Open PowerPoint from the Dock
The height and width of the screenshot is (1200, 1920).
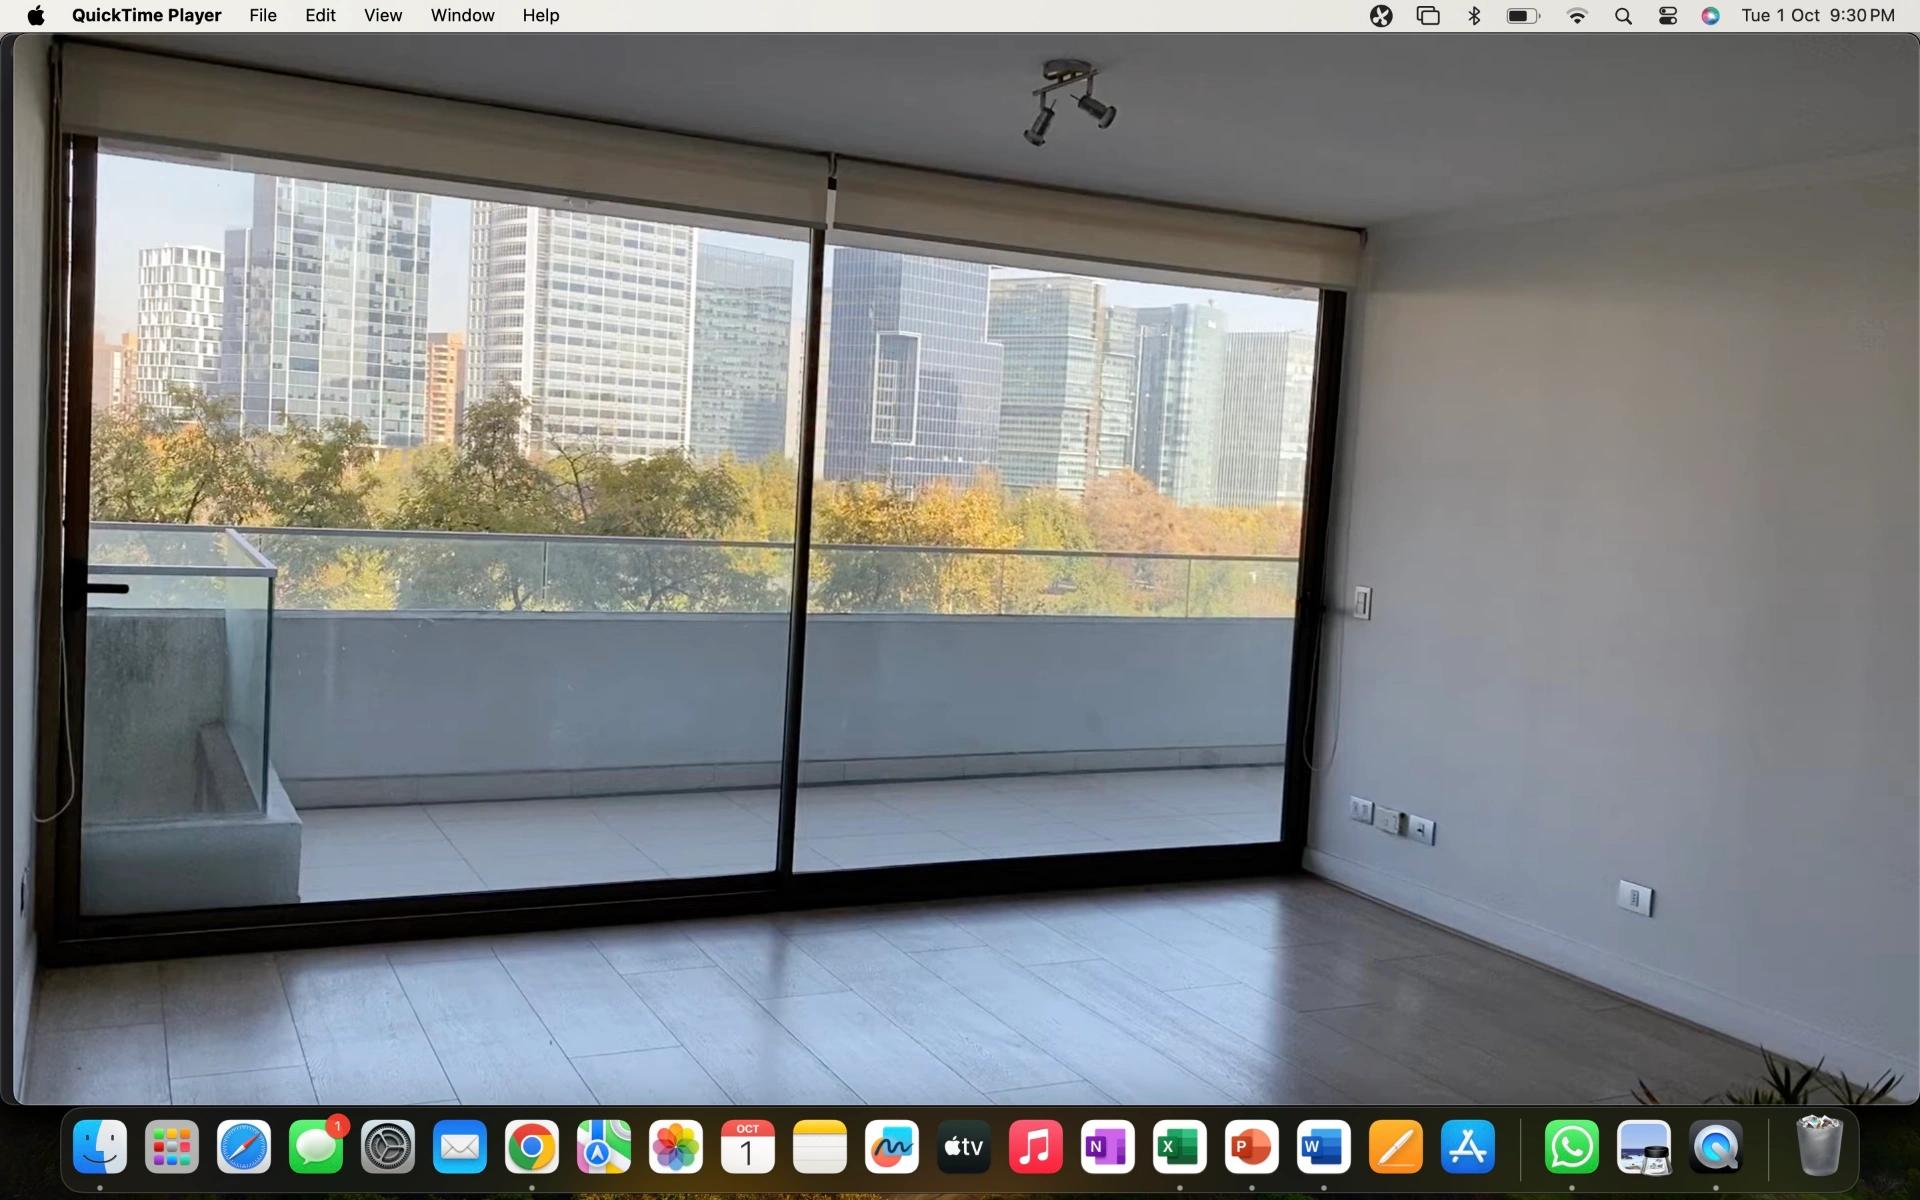(1251, 1147)
